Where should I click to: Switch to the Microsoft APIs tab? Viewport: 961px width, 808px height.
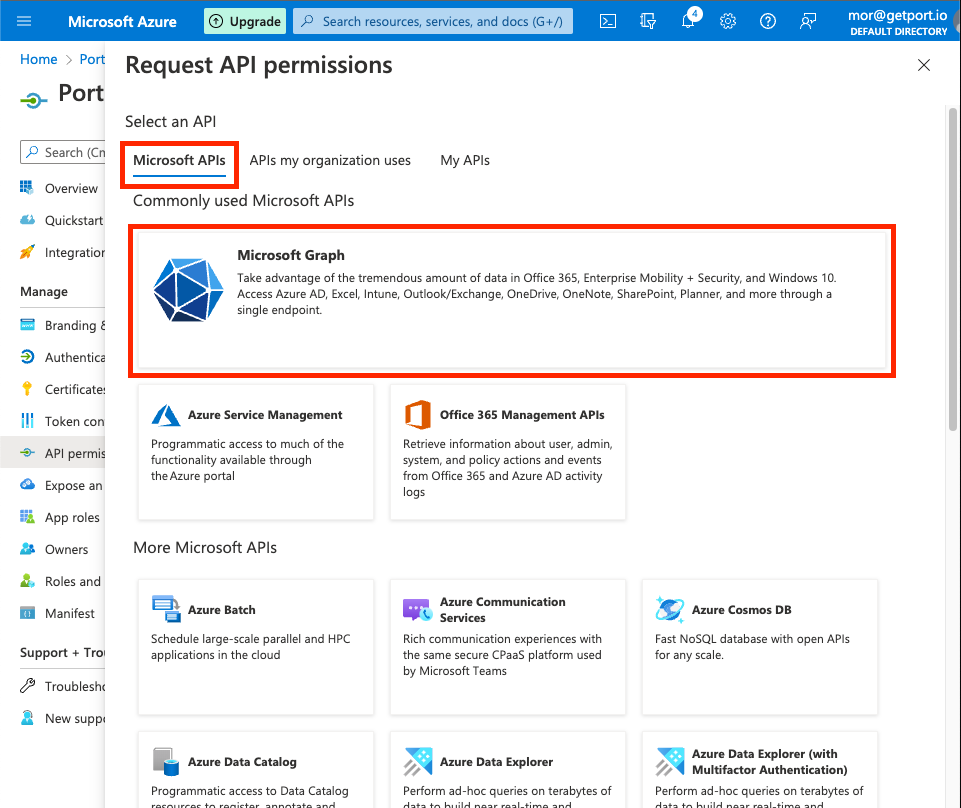click(x=179, y=160)
